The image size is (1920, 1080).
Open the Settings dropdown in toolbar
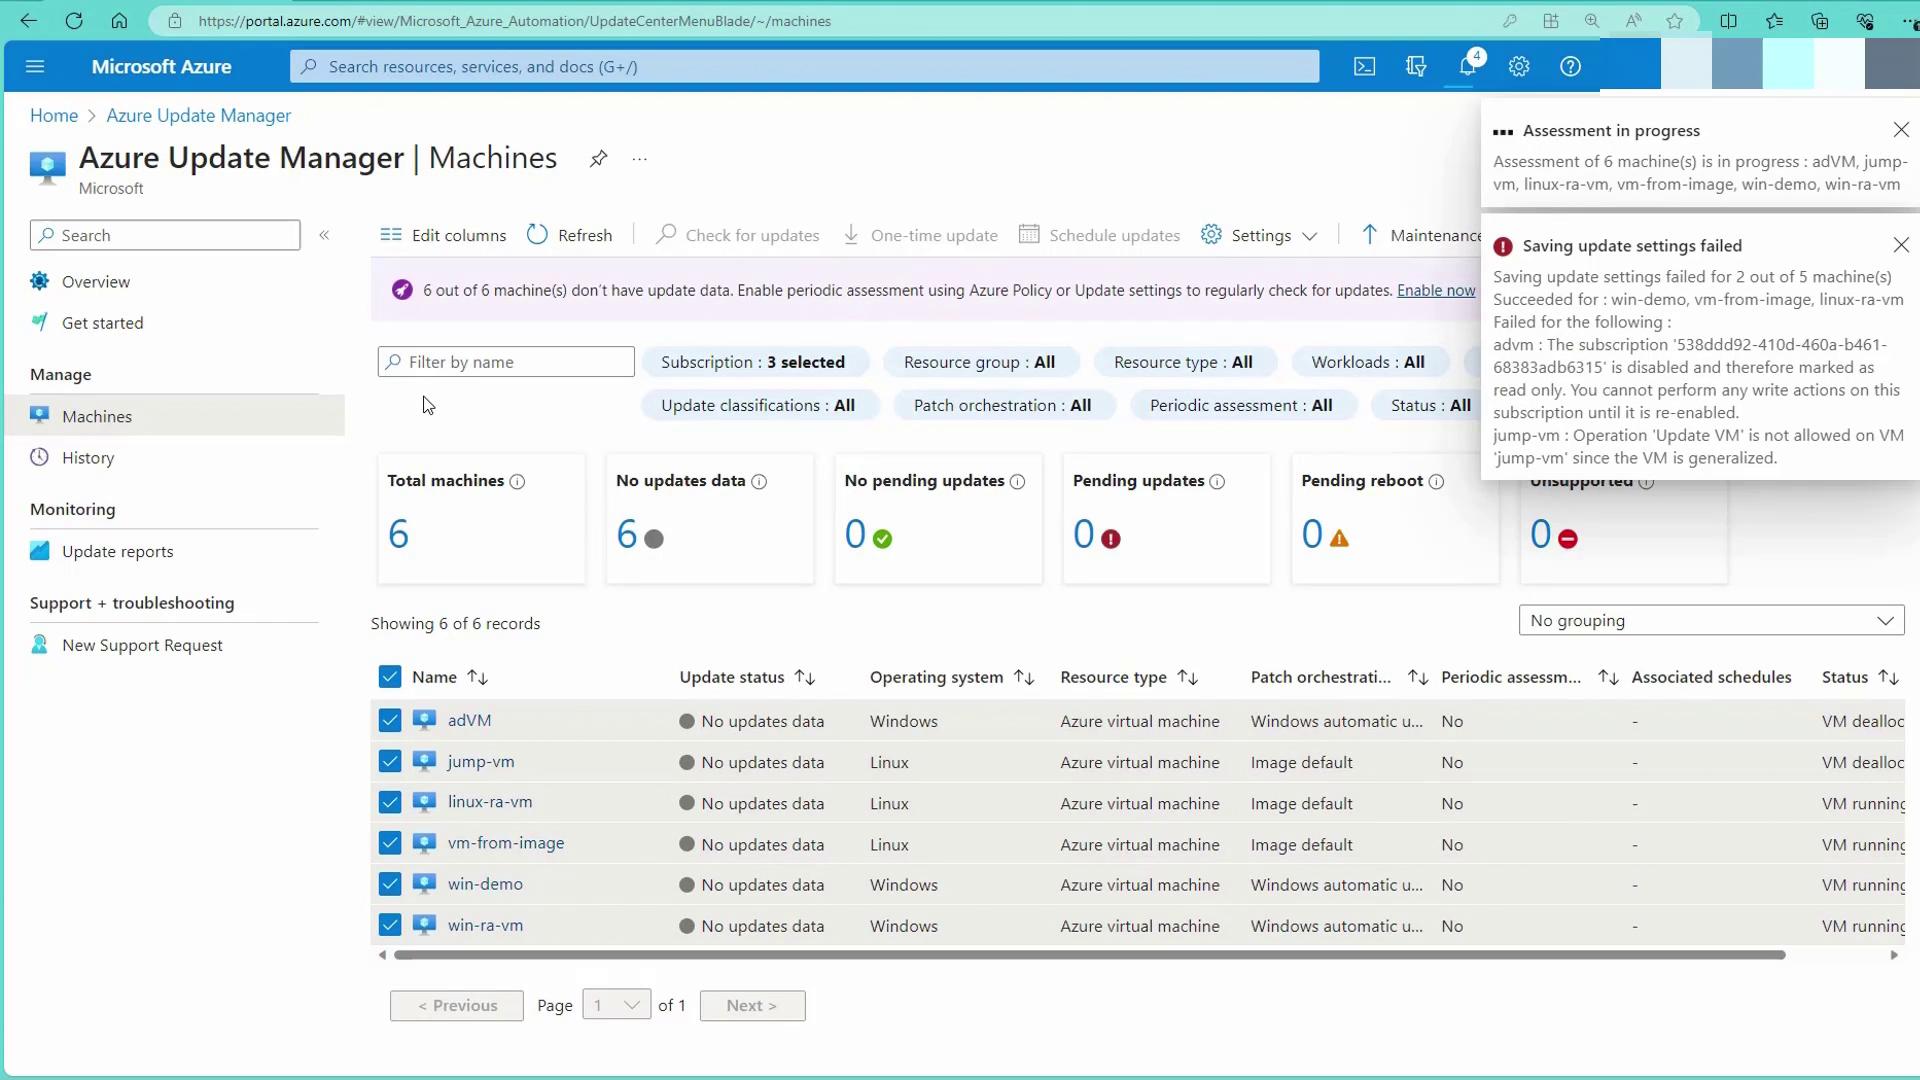(1260, 235)
